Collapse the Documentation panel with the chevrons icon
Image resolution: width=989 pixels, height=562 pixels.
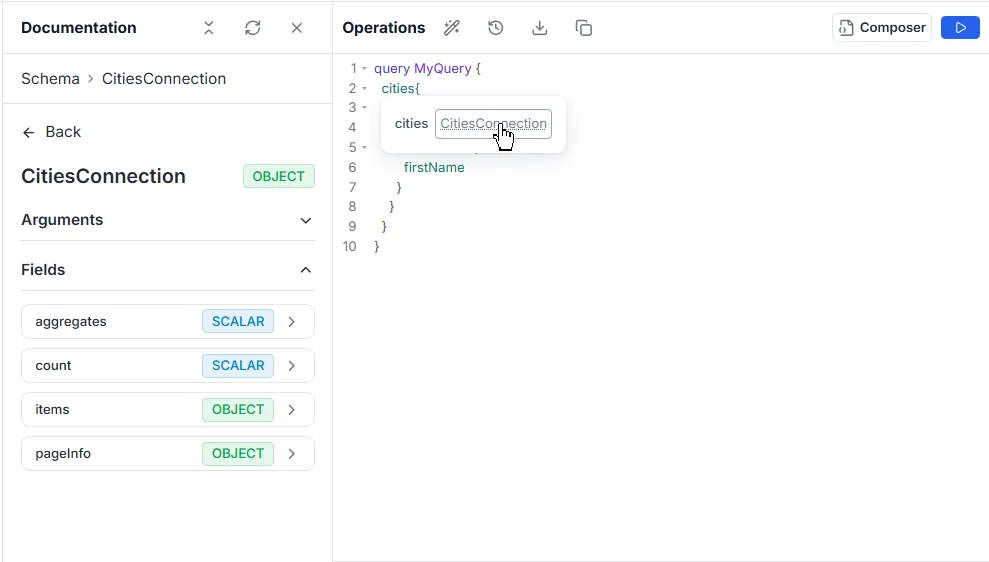(x=209, y=28)
